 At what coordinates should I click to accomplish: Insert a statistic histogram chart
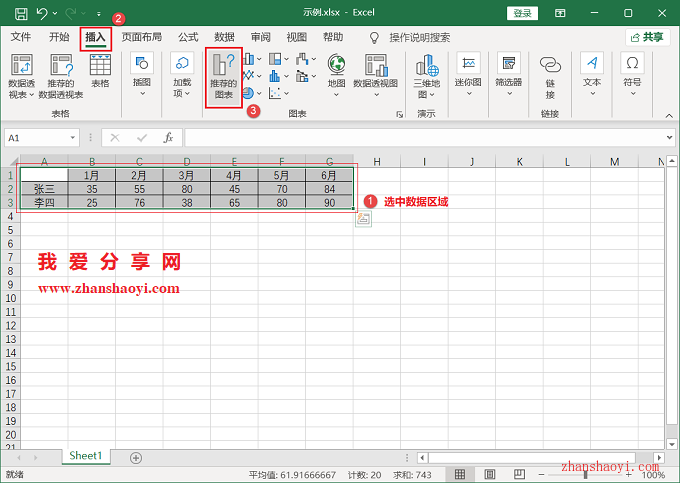point(278,76)
